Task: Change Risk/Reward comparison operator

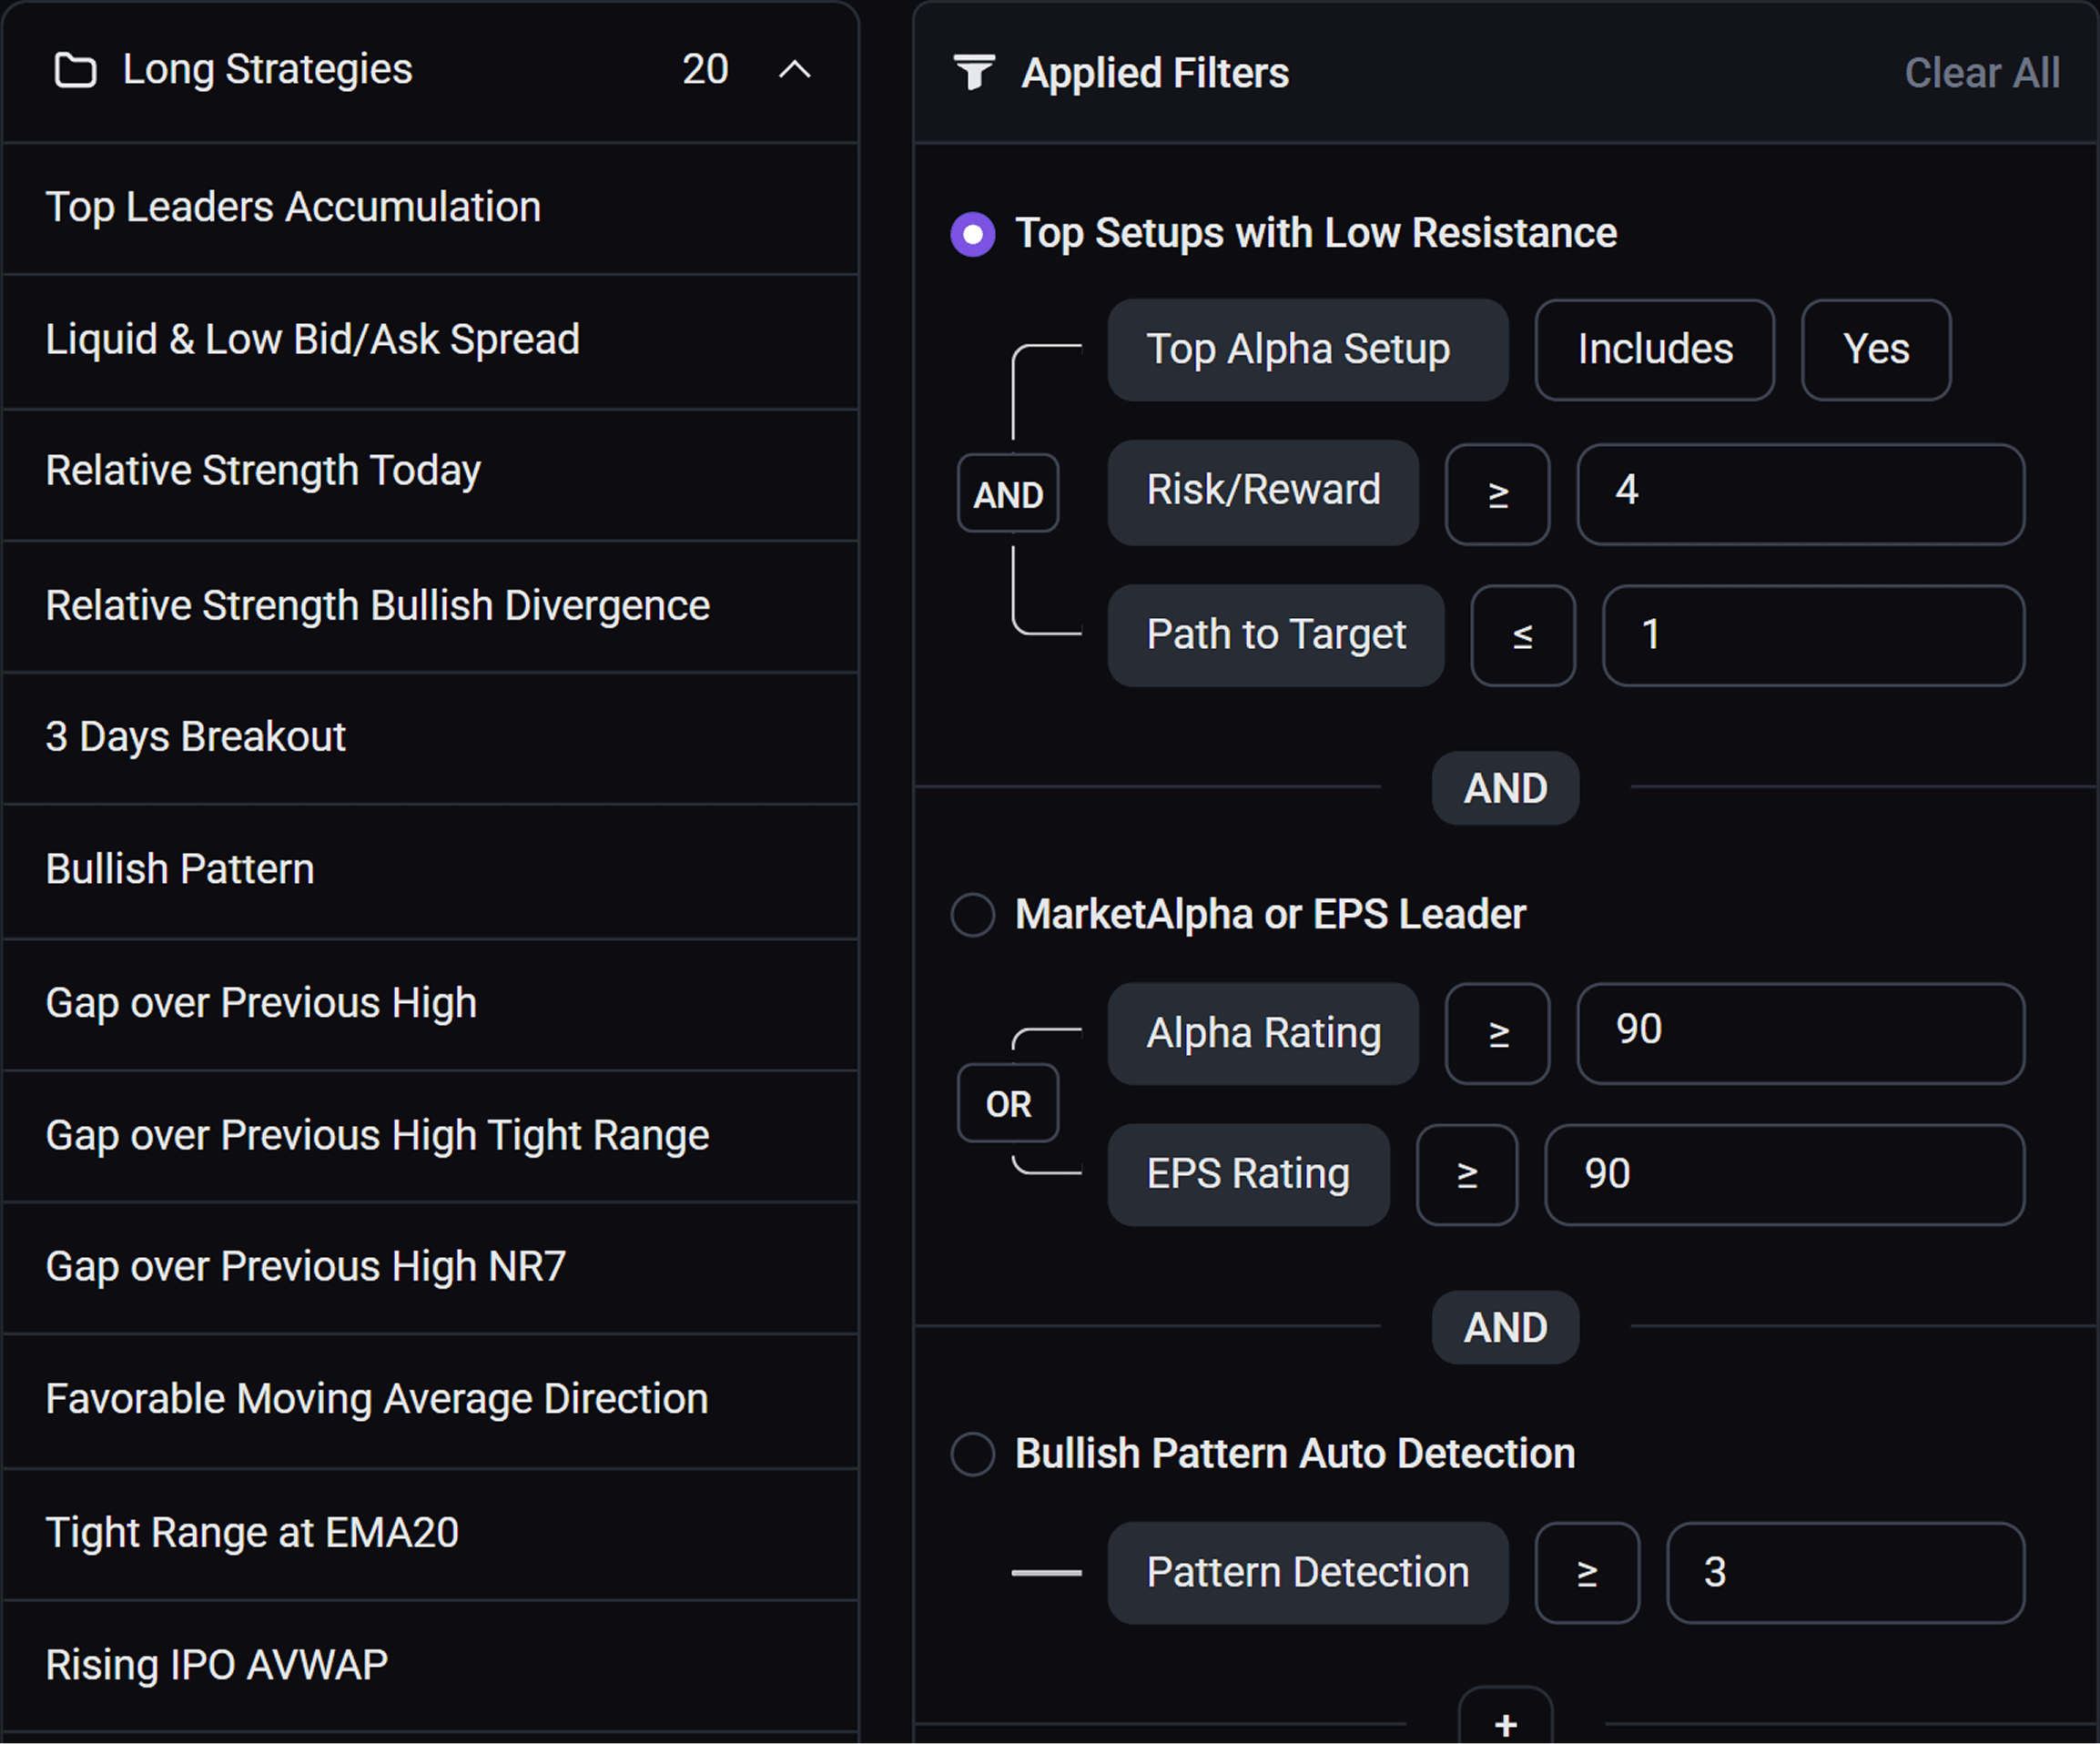Action: coord(1497,494)
